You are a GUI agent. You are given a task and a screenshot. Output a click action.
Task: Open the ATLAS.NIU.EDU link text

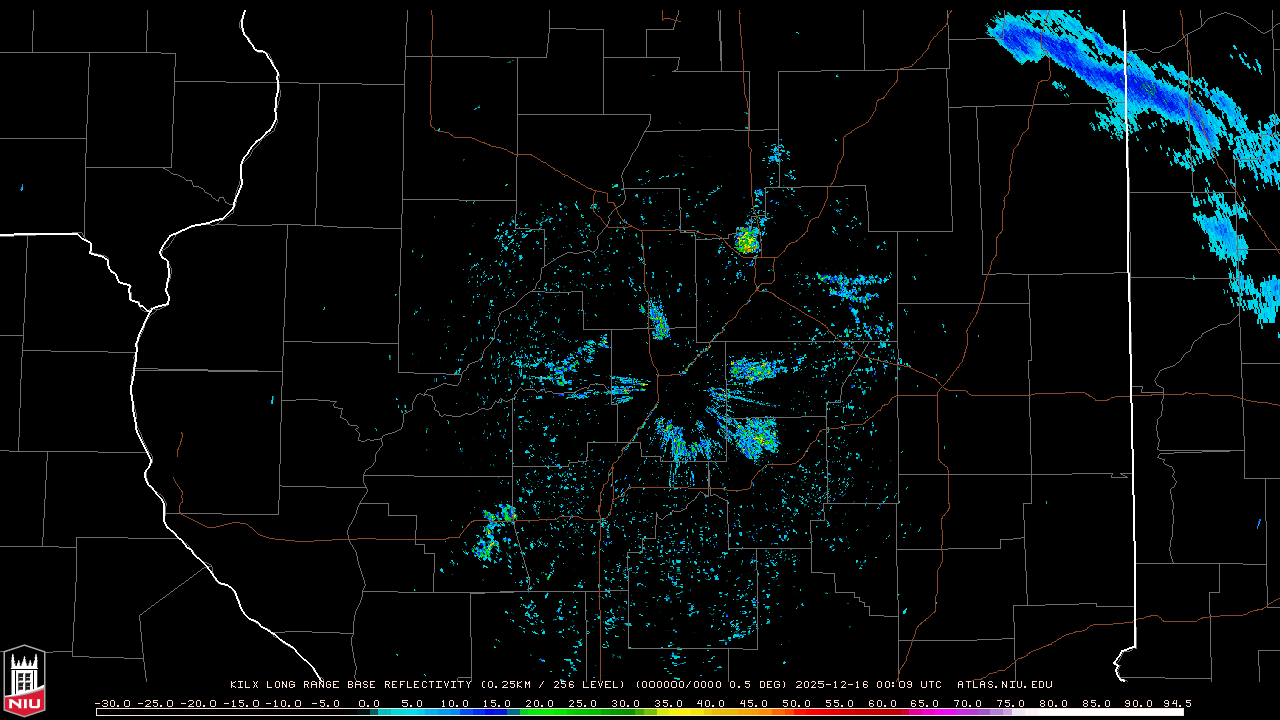[x=1004, y=685]
